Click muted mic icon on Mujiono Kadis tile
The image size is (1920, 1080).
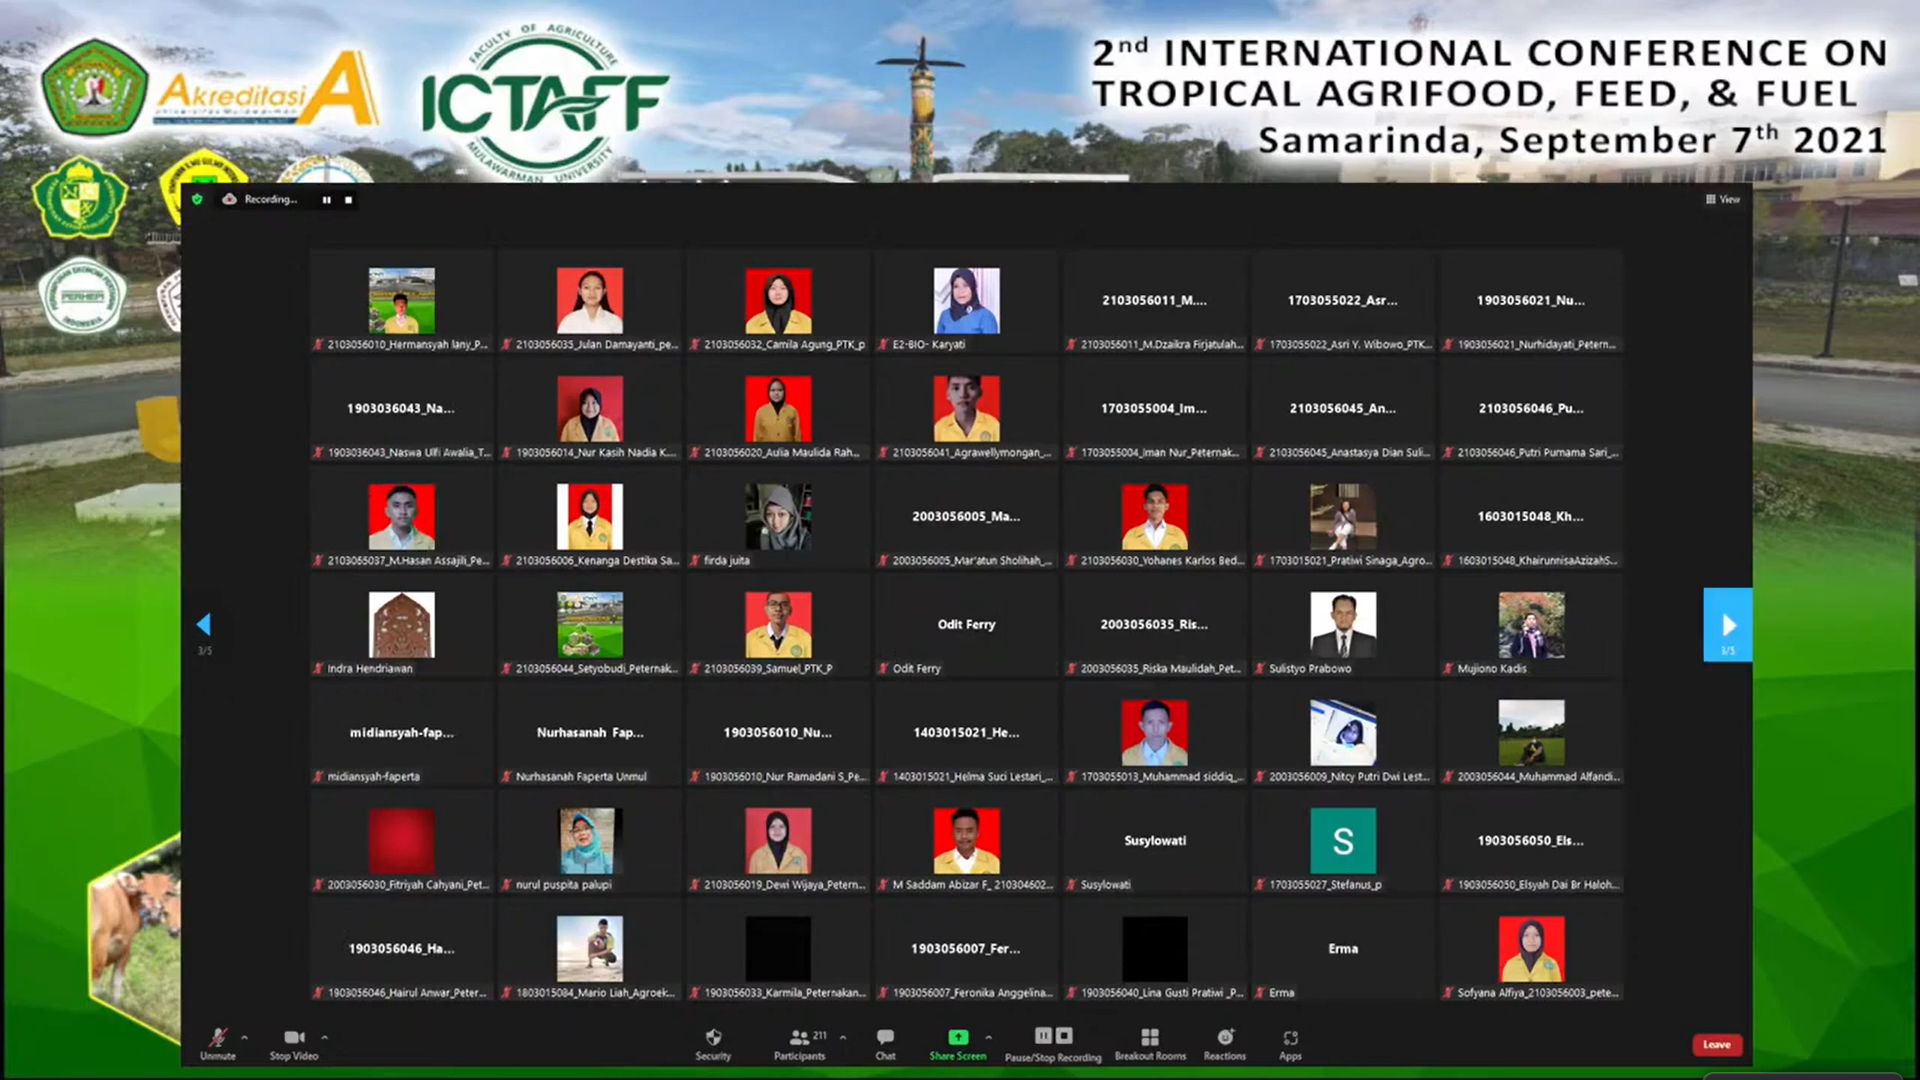[x=1448, y=668]
